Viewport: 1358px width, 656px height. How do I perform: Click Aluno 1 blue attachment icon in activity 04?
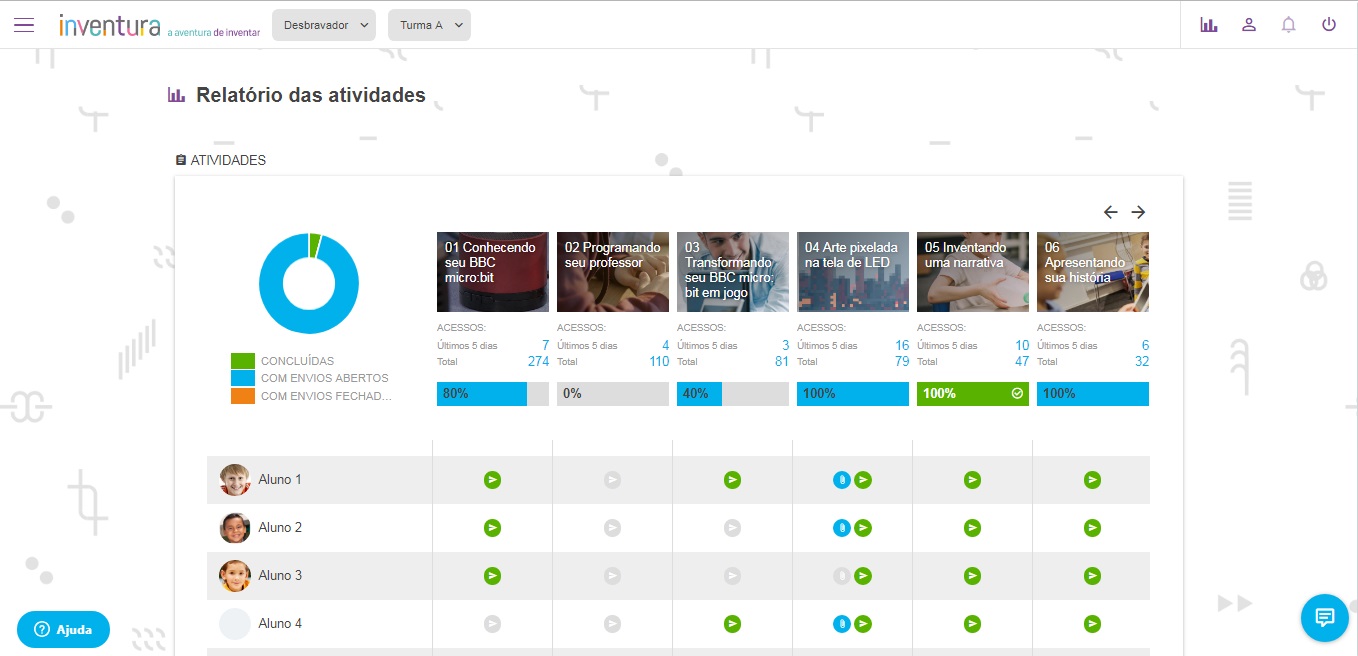pyautogui.click(x=842, y=480)
